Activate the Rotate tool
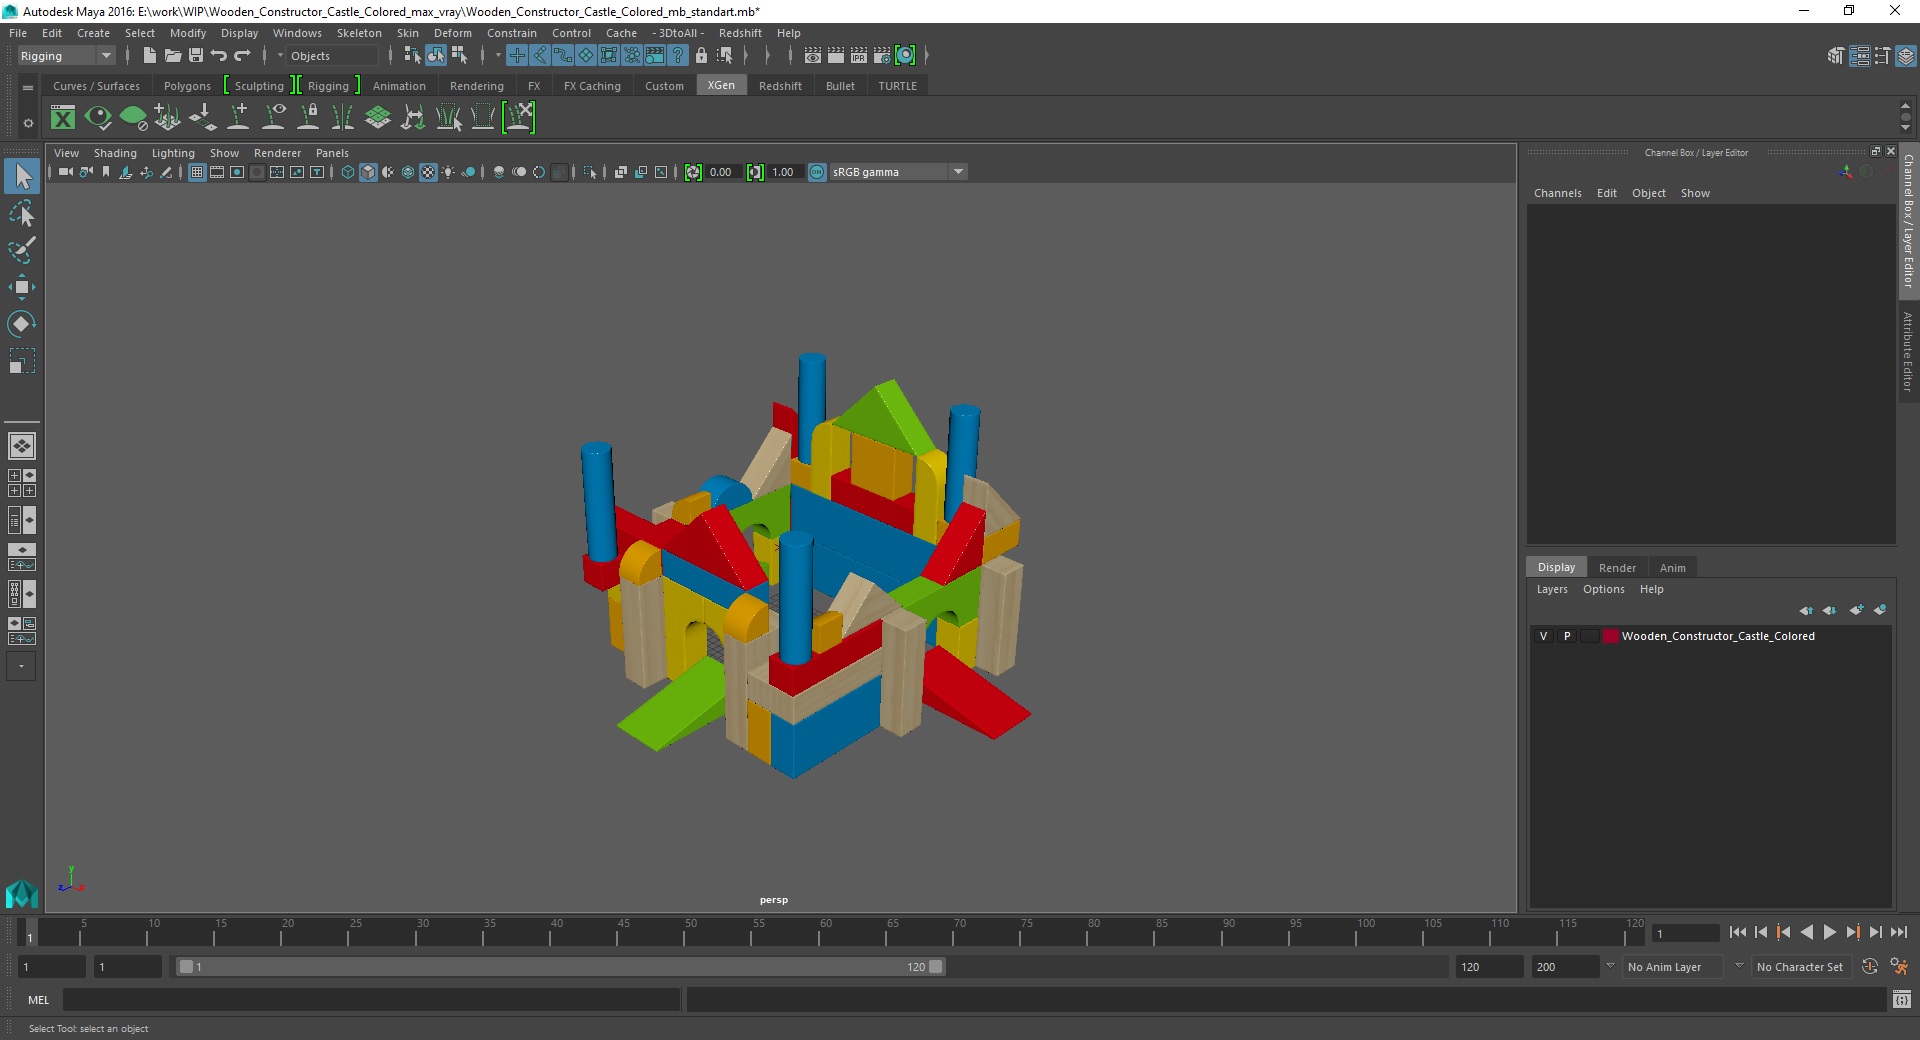Viewport: 1920px width, 1040px height. [22, 323]
